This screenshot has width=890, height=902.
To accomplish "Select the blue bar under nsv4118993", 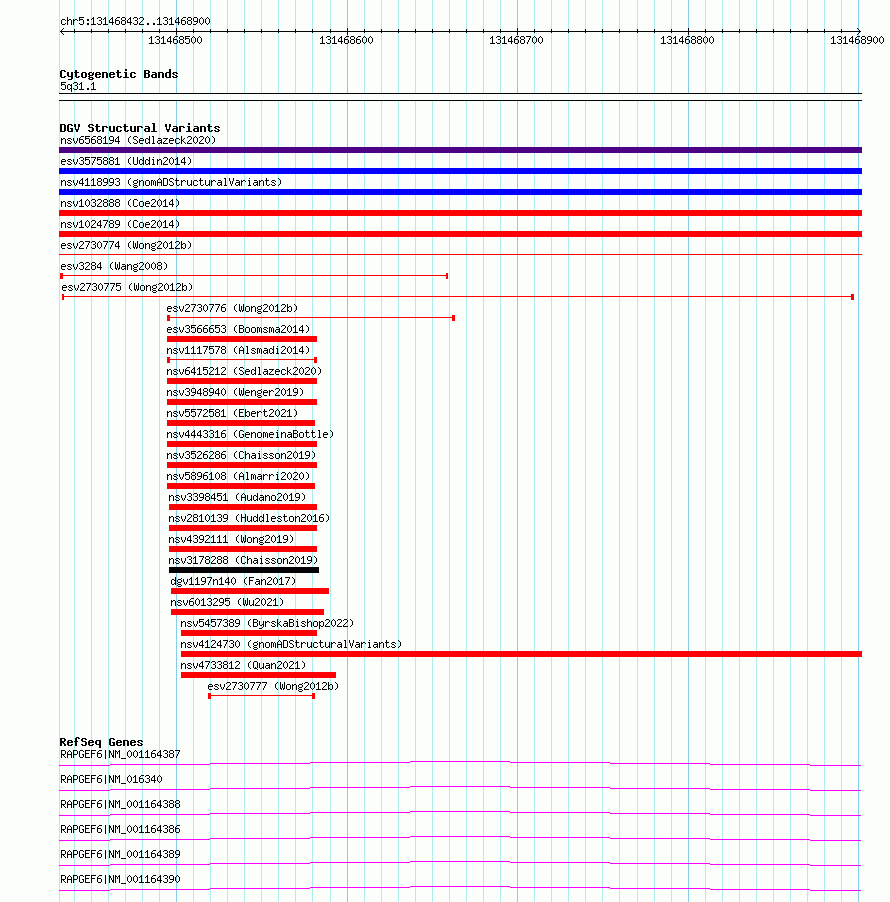I will 460,192.
